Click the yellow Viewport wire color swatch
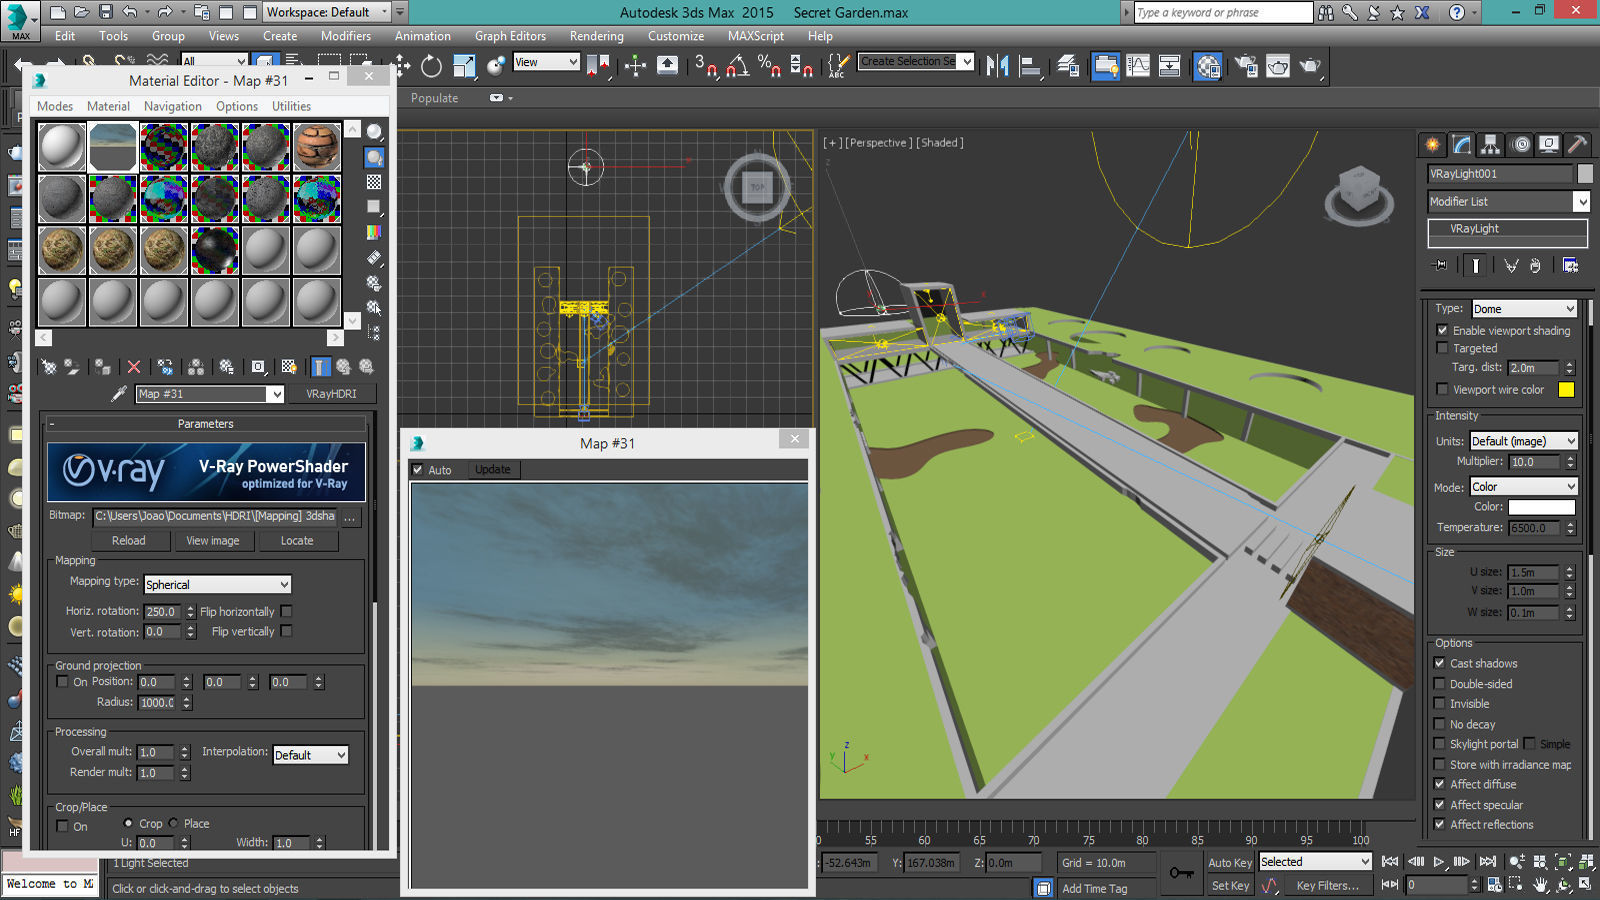Image resolution: width=1600 pixels, height=900 pixels. tap(1566, 390)
